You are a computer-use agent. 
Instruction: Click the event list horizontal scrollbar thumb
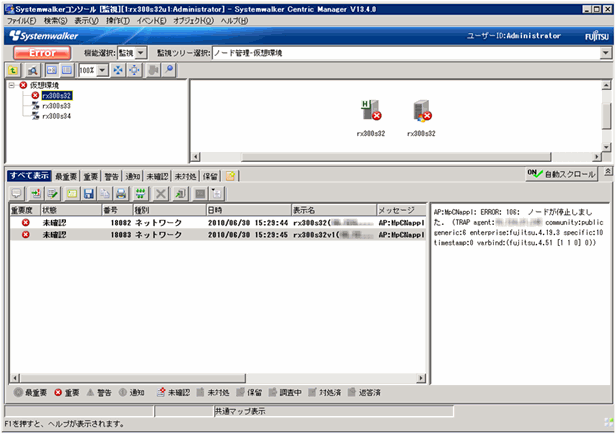click(133, 378)
